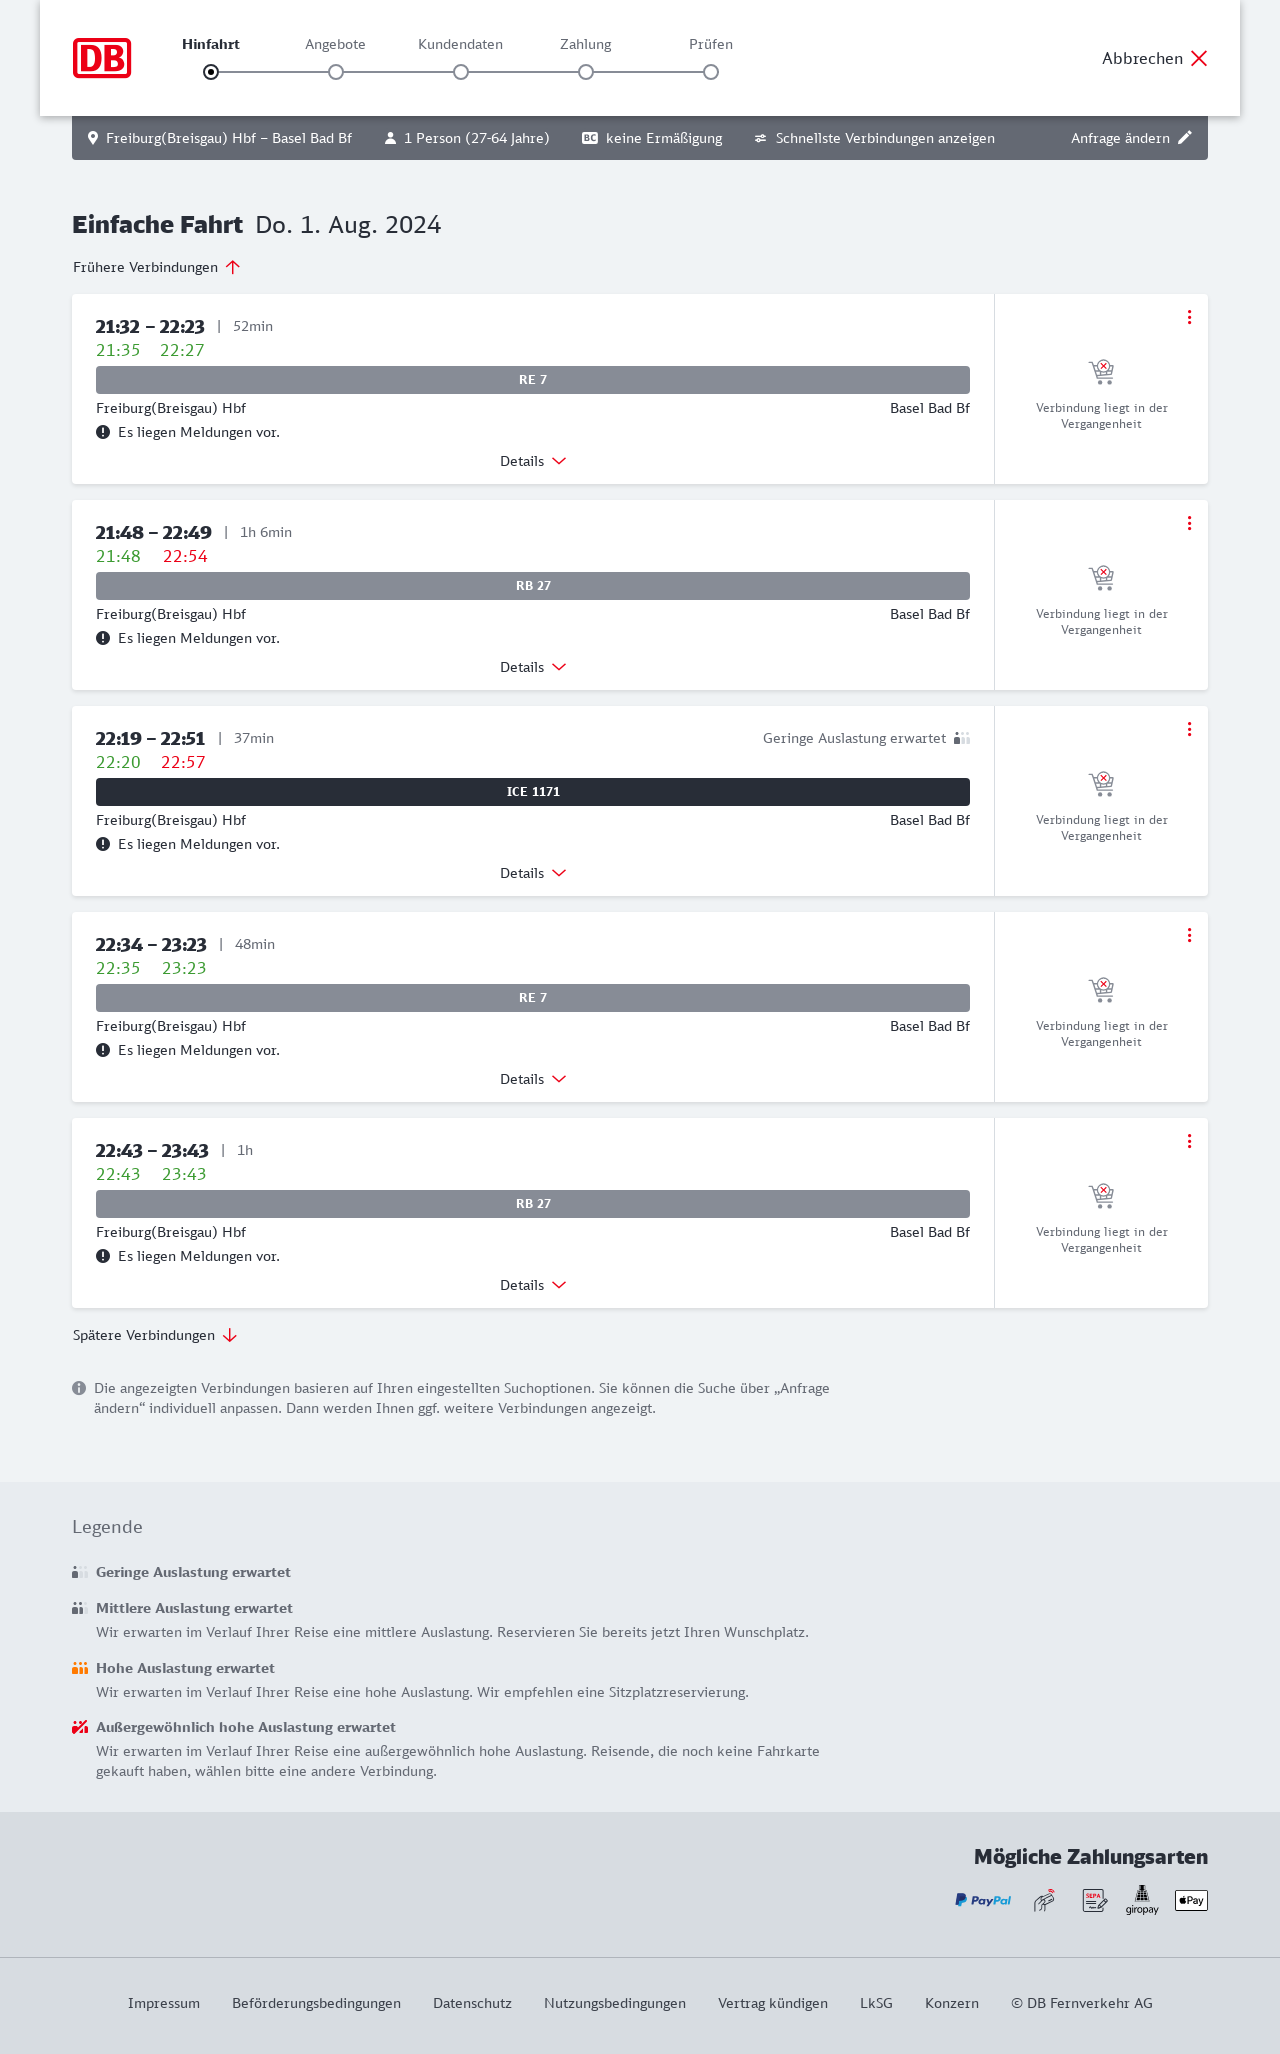Click the PayPal payment icon

pyautogui.click(x=983, y=1900)
